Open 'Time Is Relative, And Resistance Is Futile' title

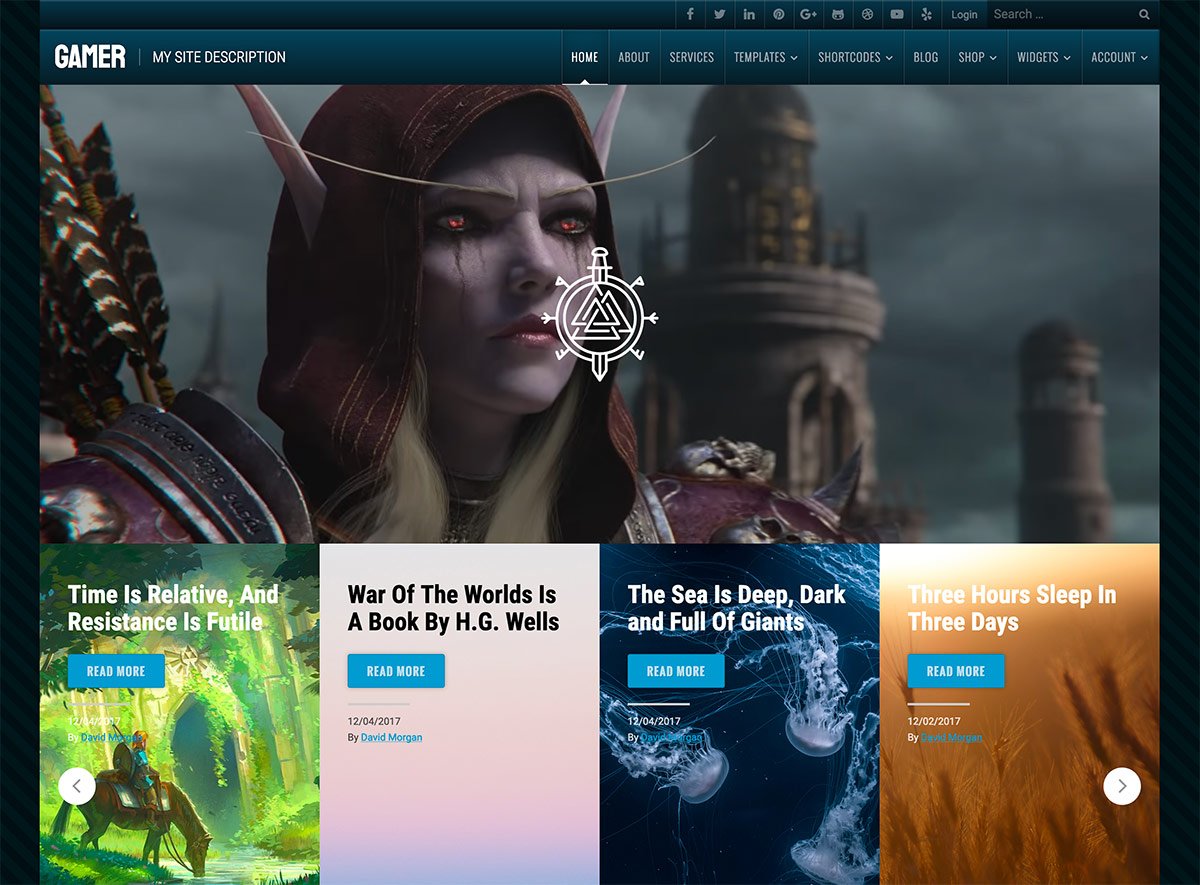click(x=173, y=608)
